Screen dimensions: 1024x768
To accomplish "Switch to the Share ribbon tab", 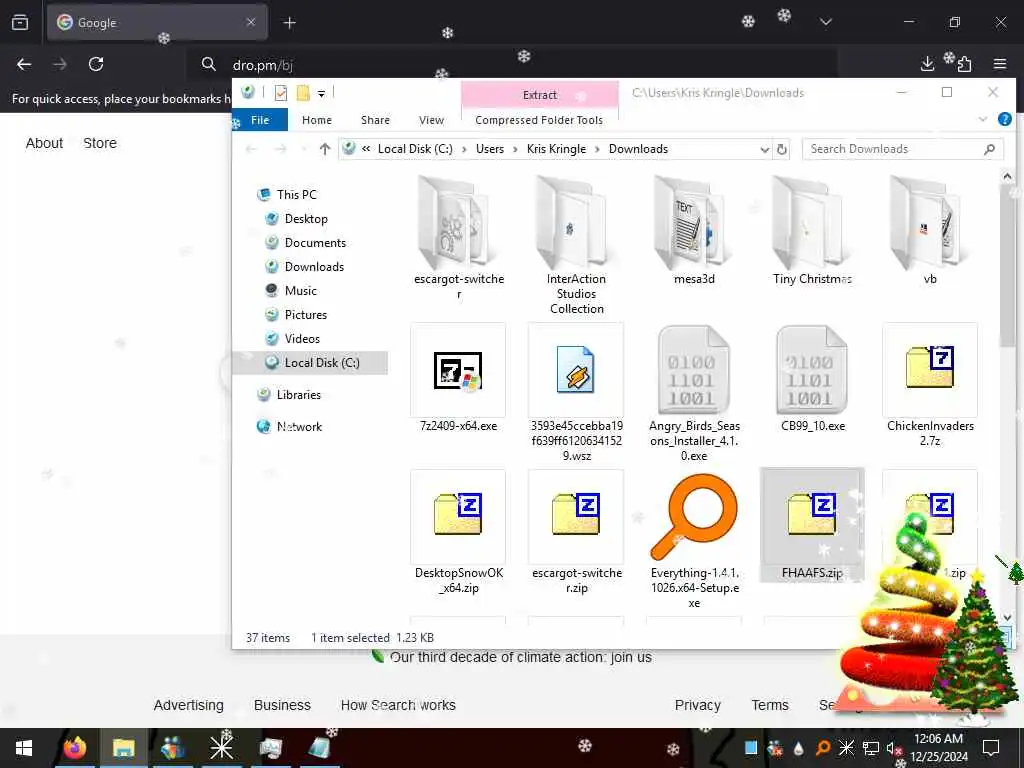I will click(376, 120).
